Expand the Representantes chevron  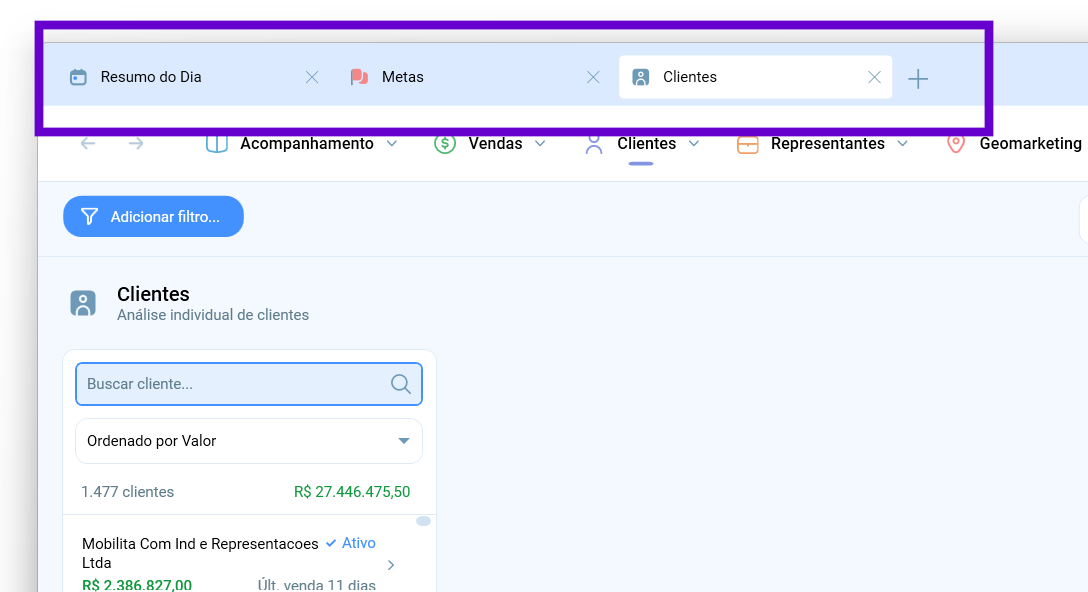[903, 144]
